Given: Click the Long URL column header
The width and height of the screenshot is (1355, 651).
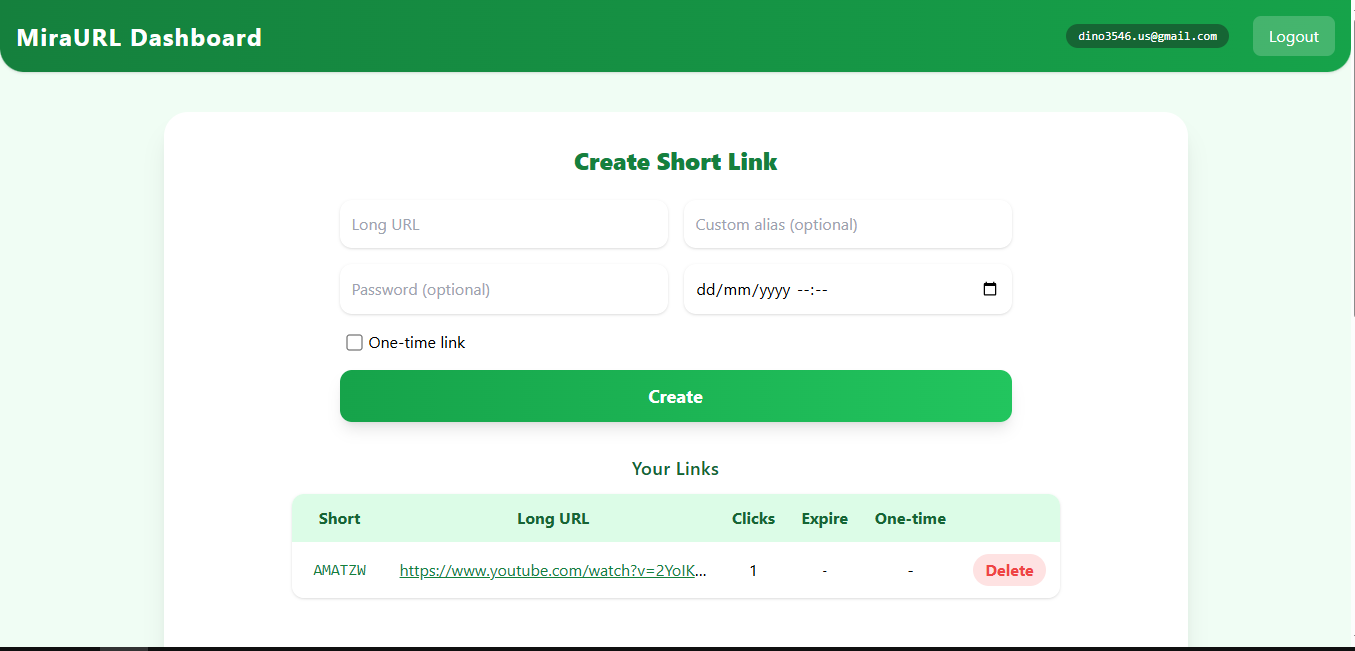Looking at the screenshot, I should tap(553, 518).
